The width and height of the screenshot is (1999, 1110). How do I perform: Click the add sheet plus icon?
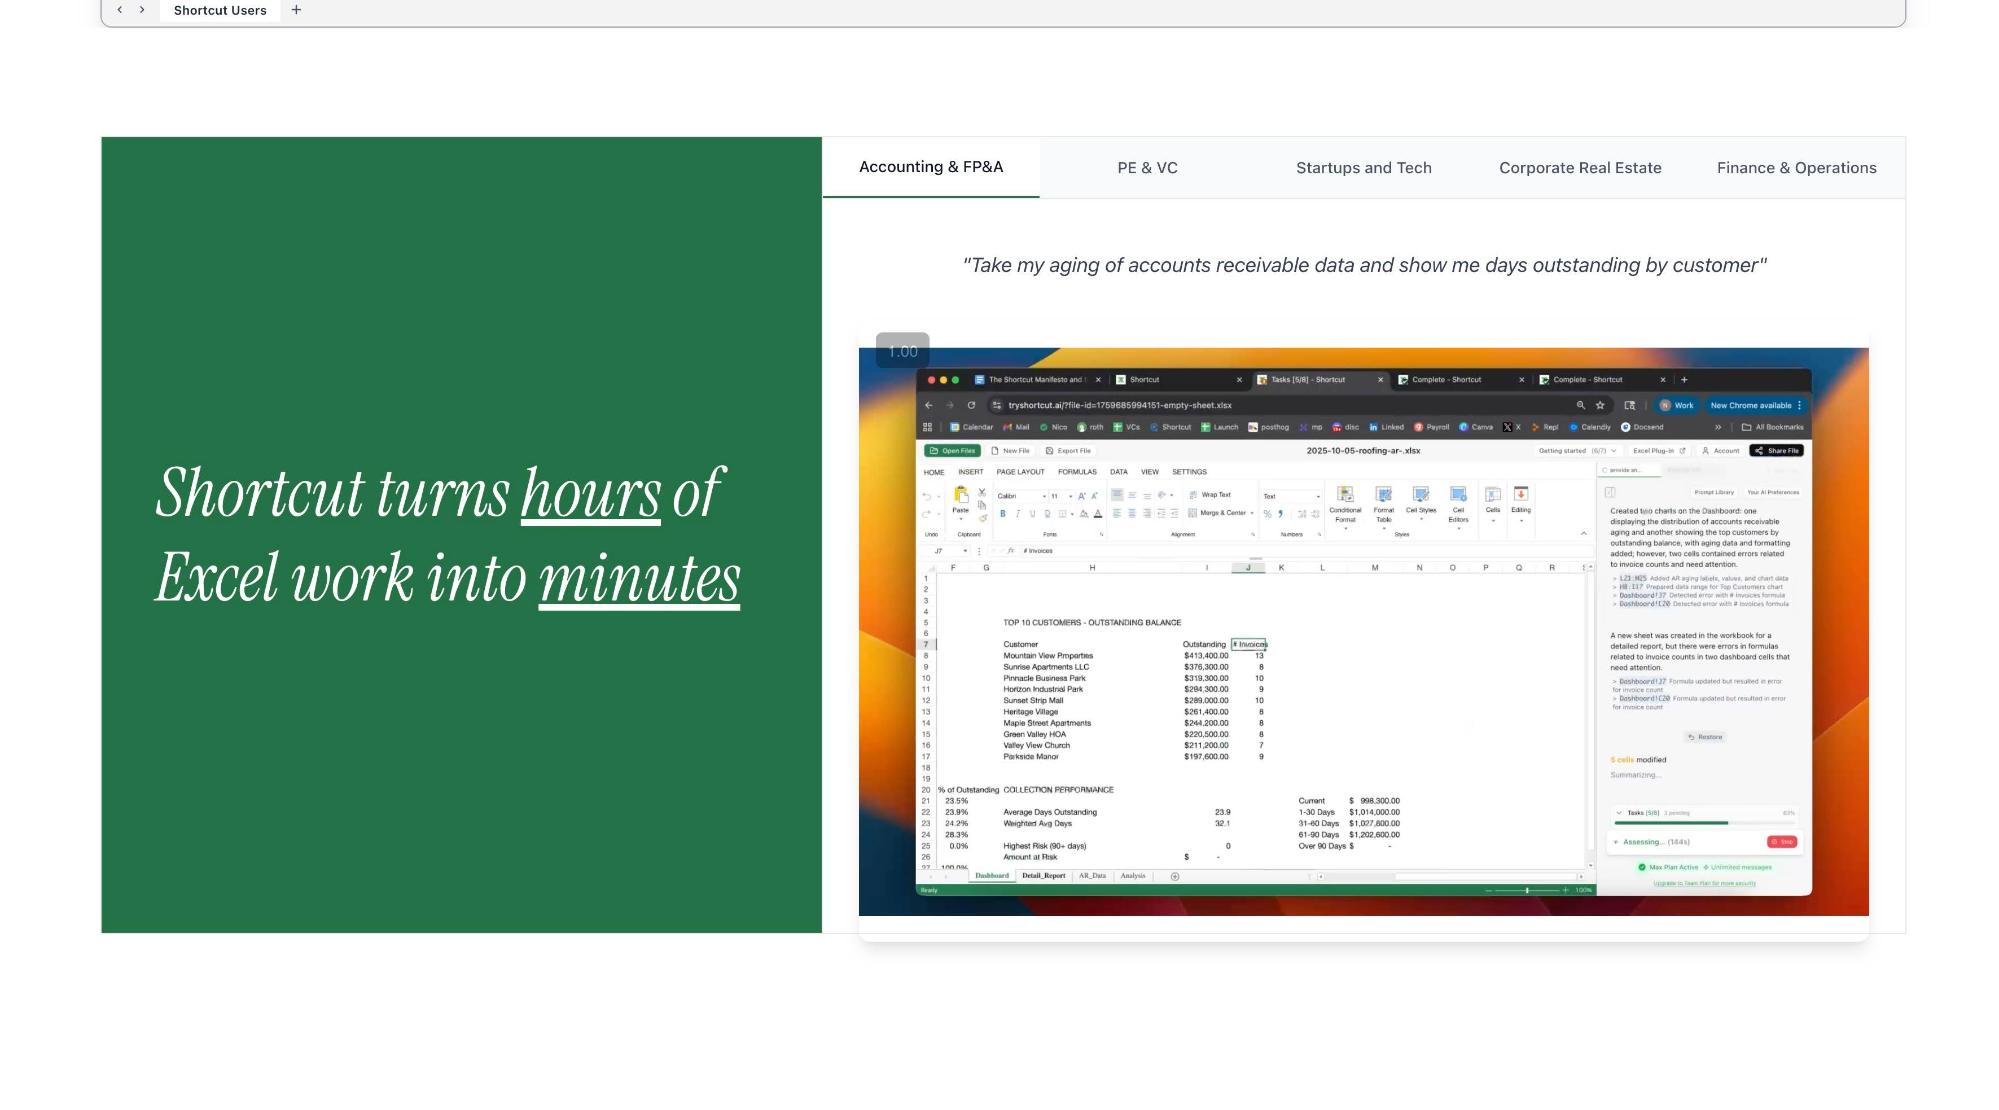pos(1175,877)
